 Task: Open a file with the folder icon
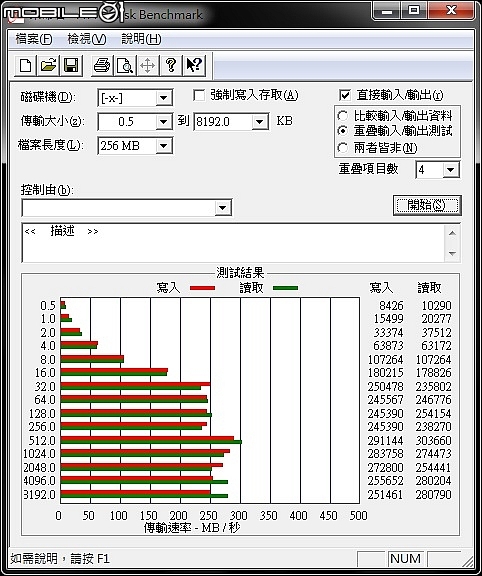(x=48, y=66)
